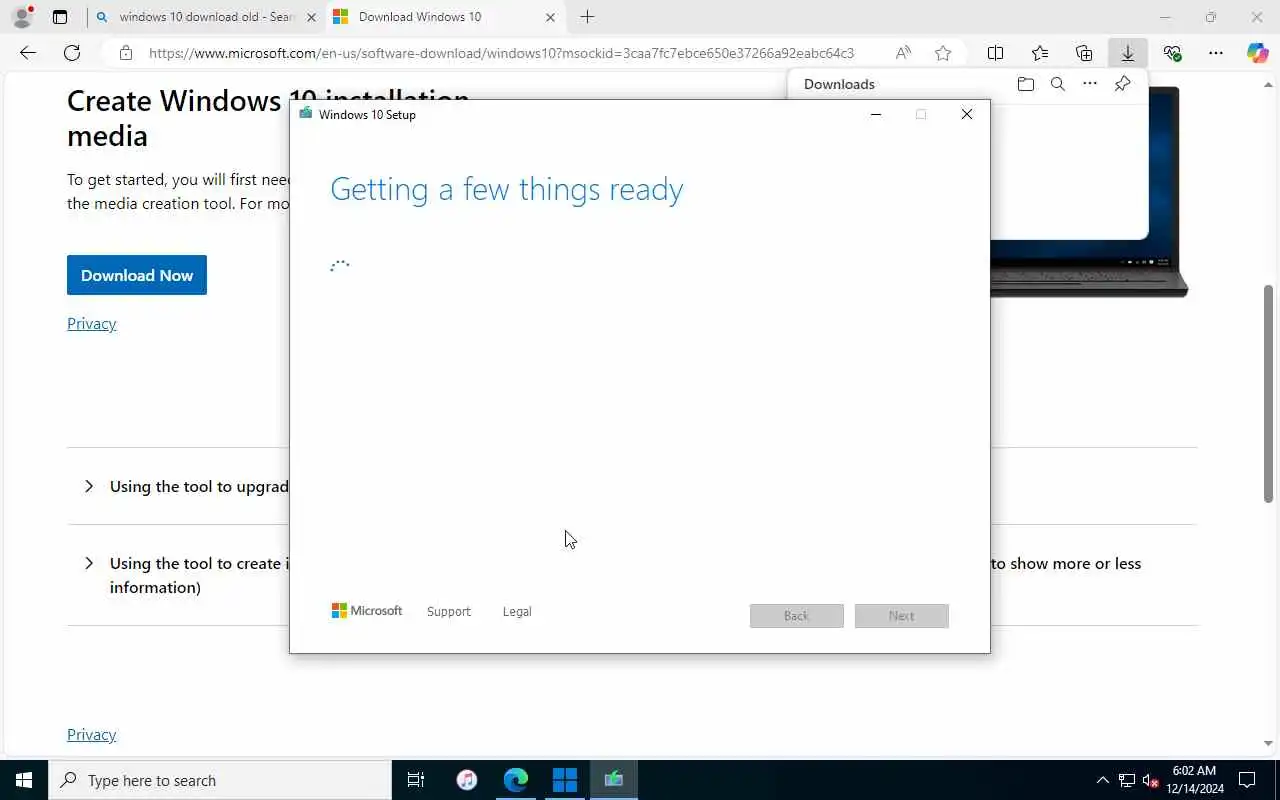Show hidden system tray icons
1280x800 pixels.
tap(1103, 780)
